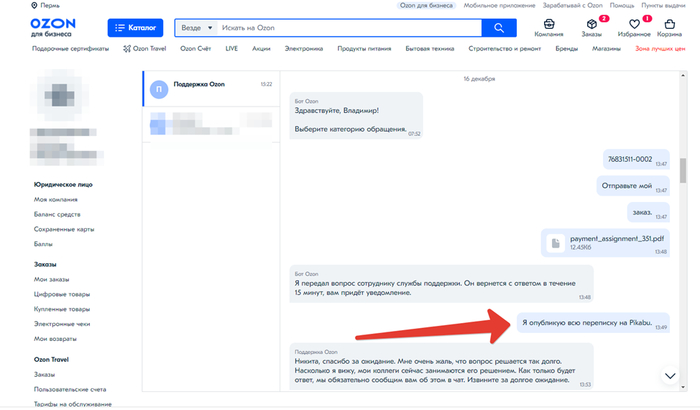
Task: Click chat scrollbar up arrow
Action: click(x=683, y=75)
